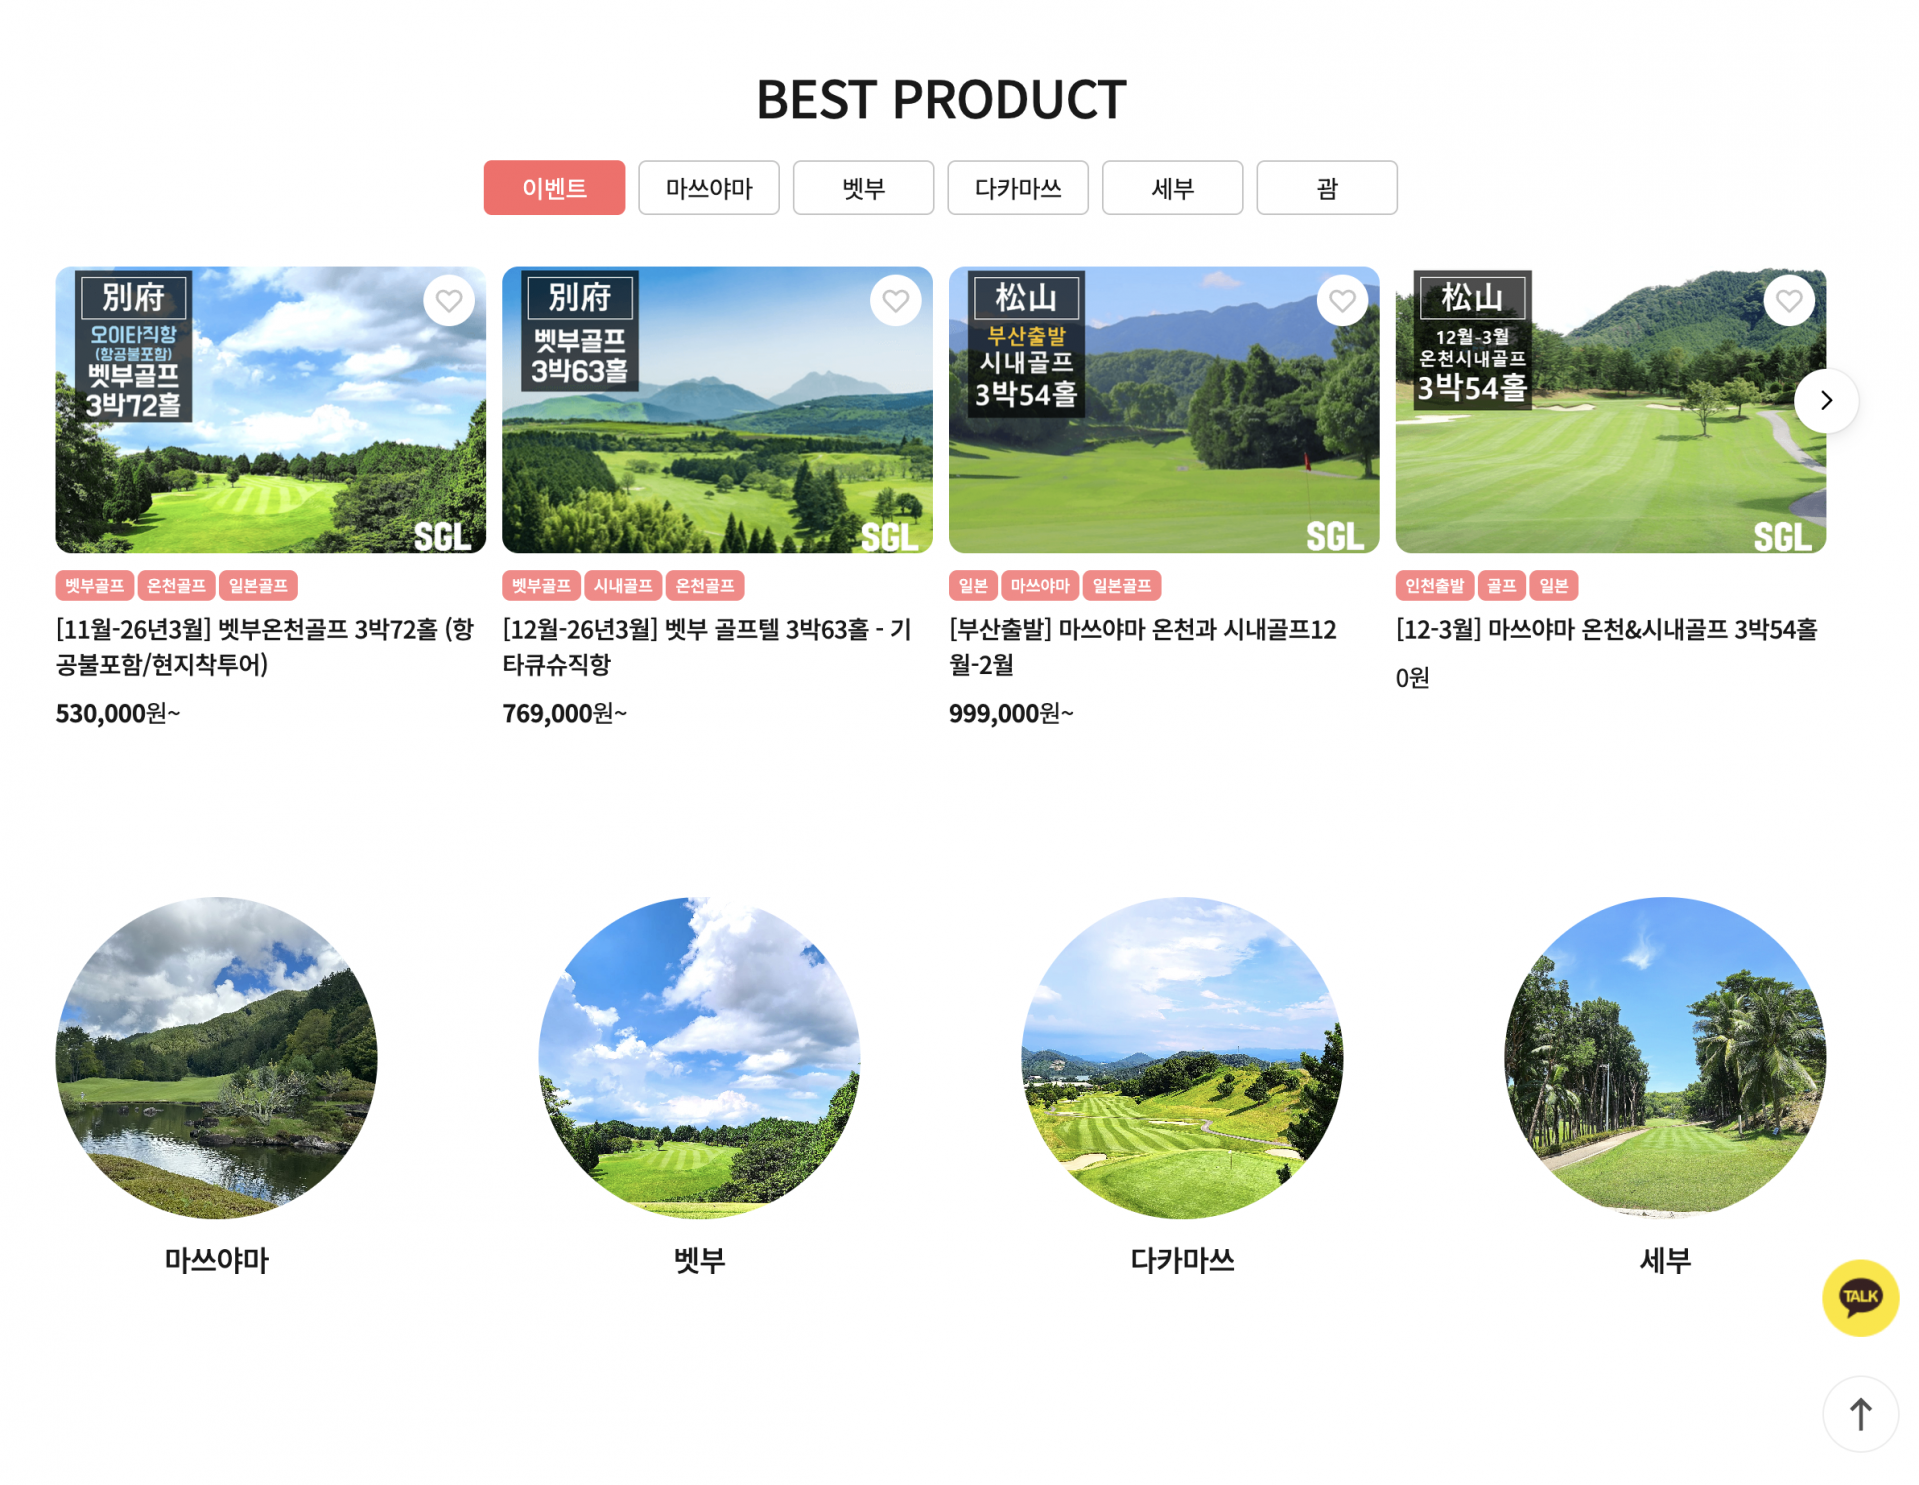1919x1485 pixels.
Task: Like the 12-3월 마쓰야마 온천&시내골프 card
Action: [x=1789, y=300]
